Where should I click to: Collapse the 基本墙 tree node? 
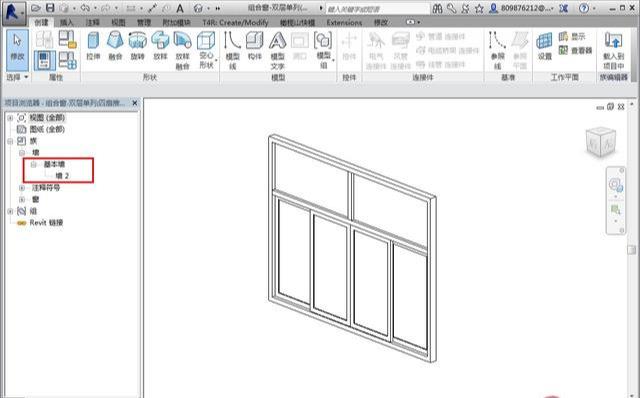[x=34, y=164]
